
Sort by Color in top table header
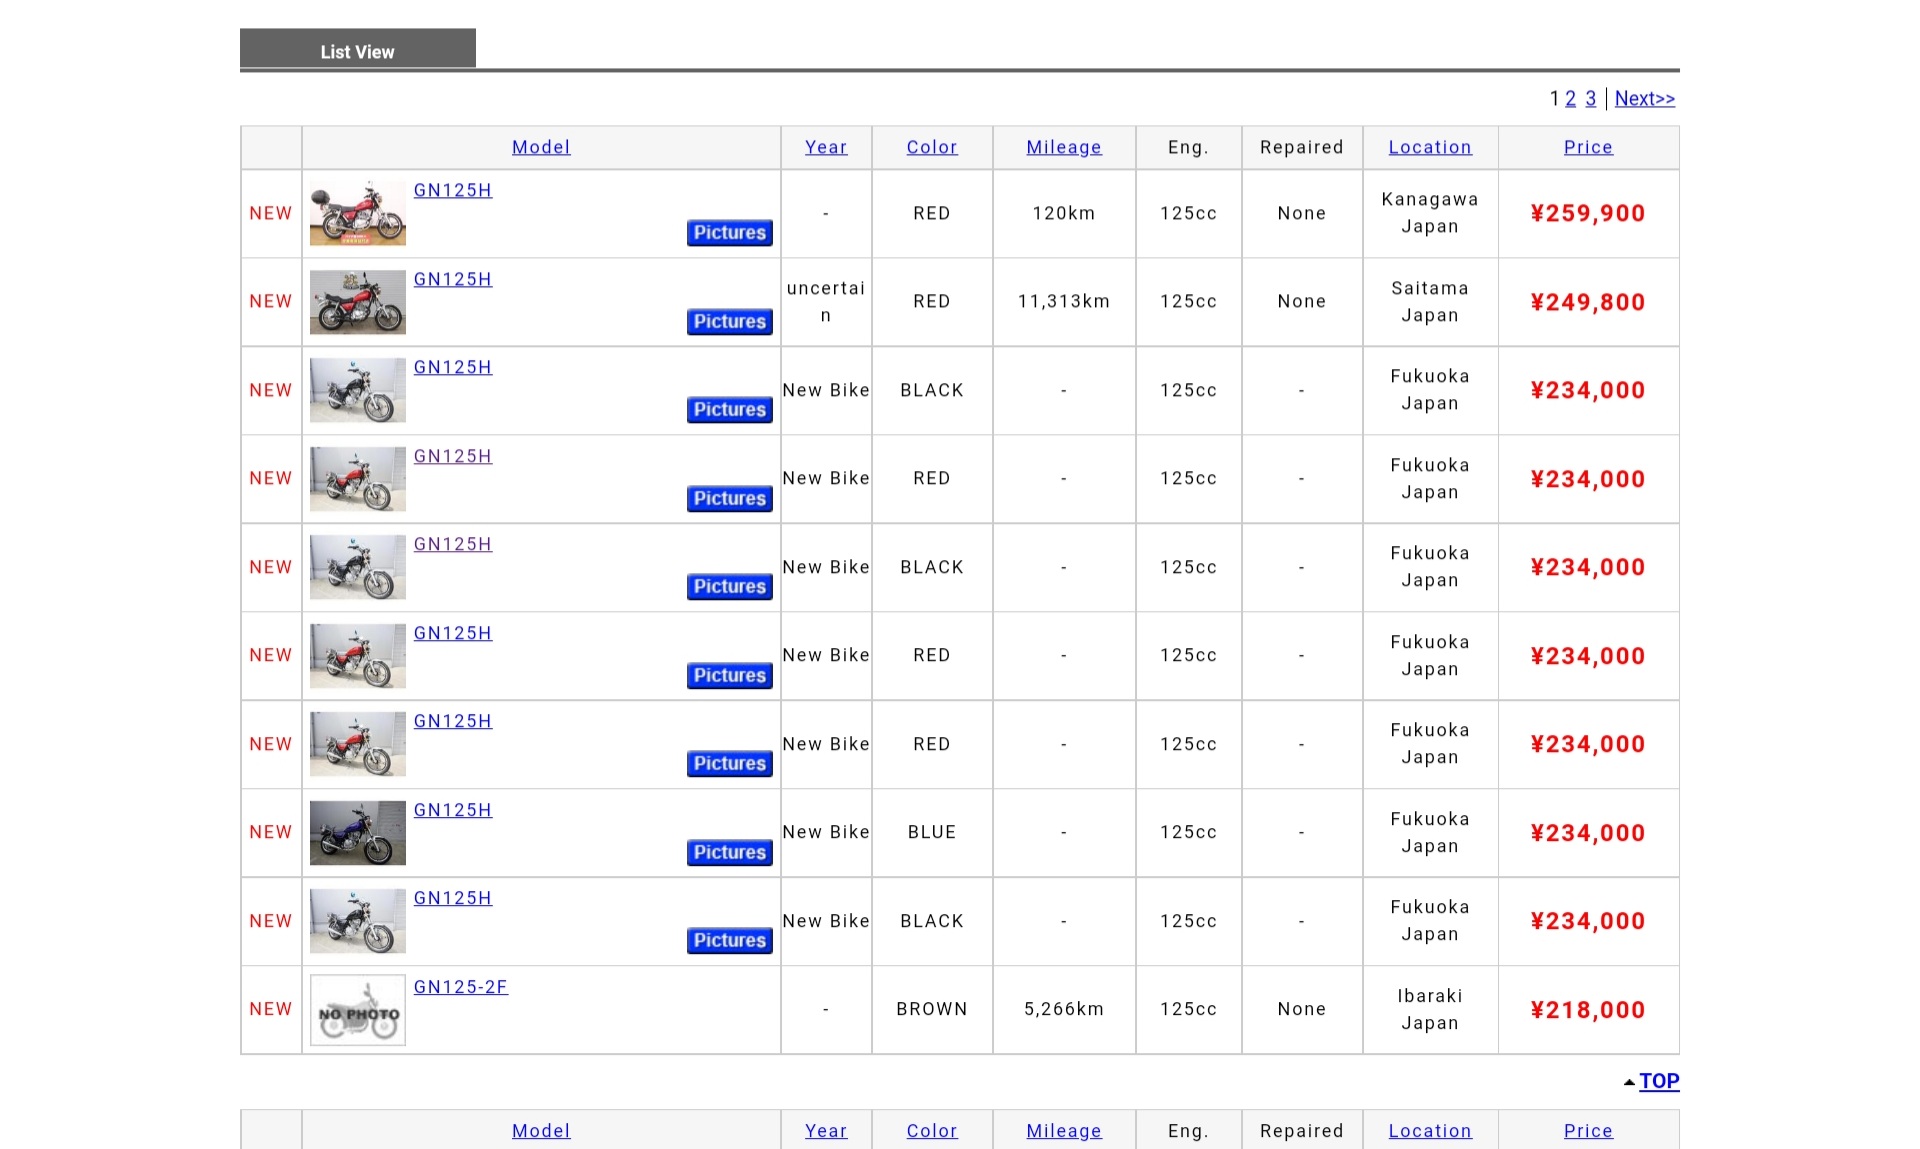(932, 147)
